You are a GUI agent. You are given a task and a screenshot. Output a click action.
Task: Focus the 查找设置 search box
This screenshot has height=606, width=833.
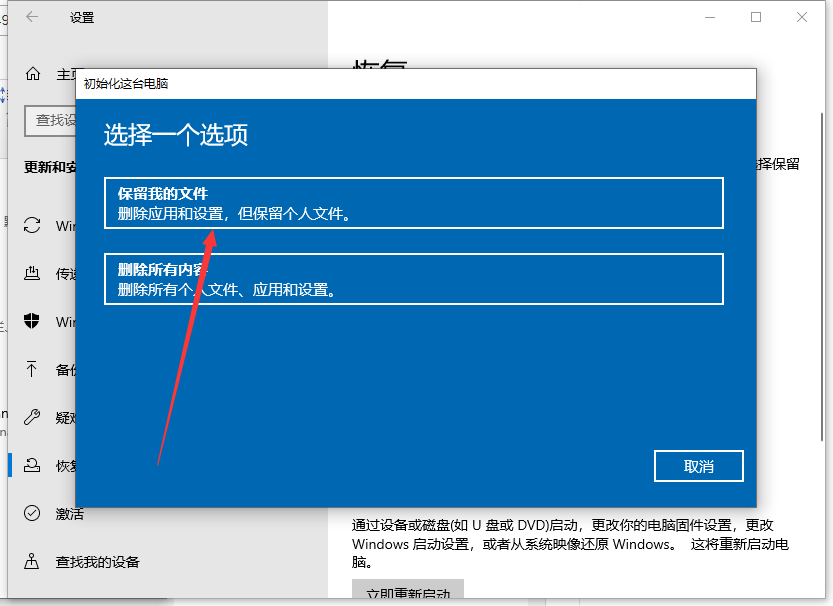click(x=50, y=120)
